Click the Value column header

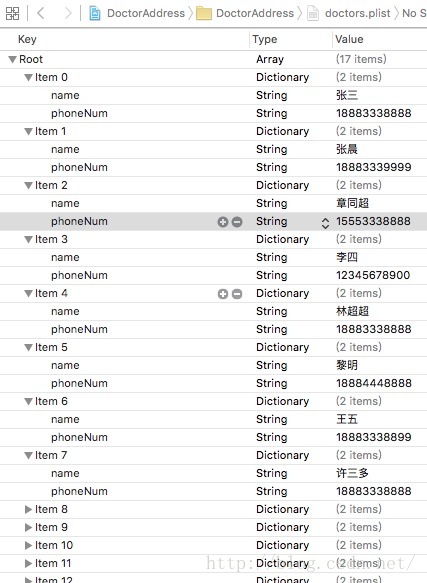click(349, 39)
